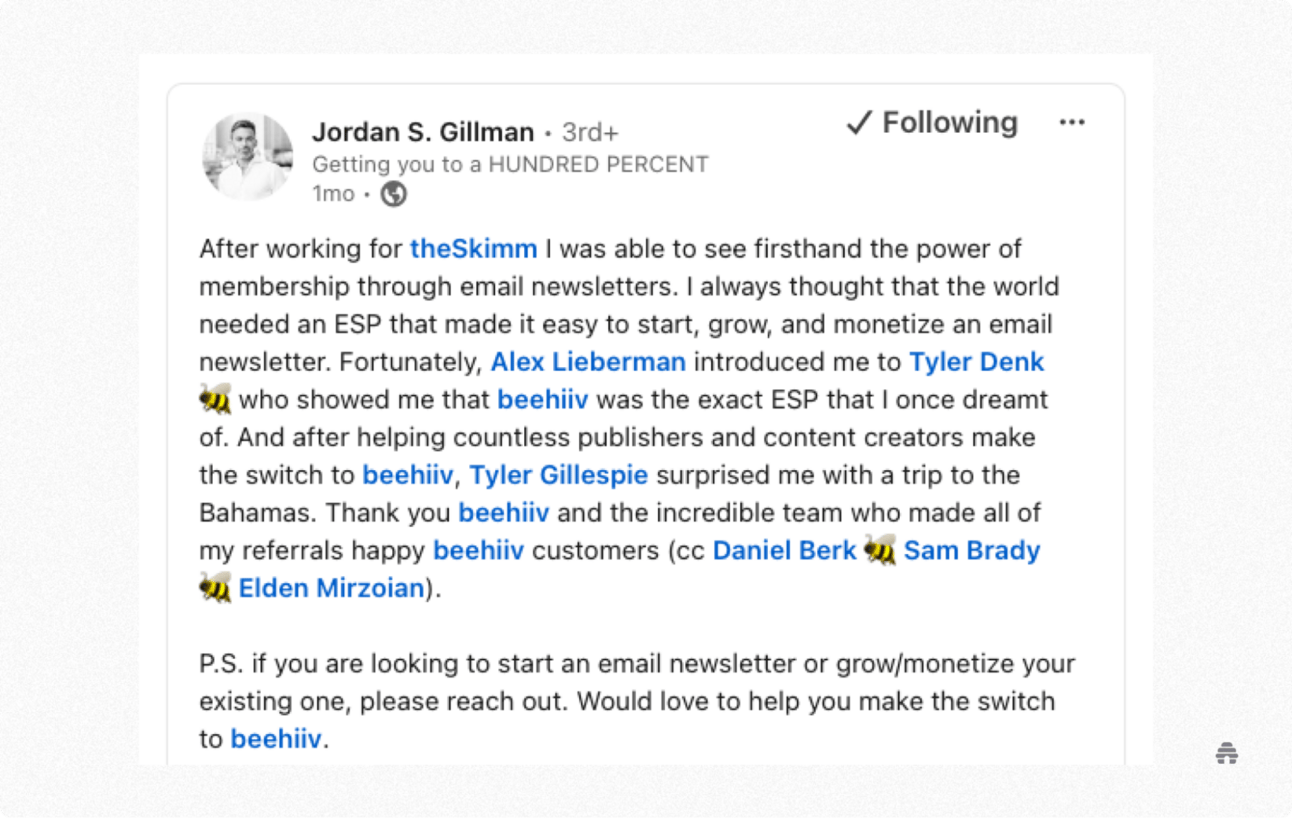This screenshot has width=1292, height=818.
Task: Open Elden Mirzoian's profile link
Action: tap(332, 588)
